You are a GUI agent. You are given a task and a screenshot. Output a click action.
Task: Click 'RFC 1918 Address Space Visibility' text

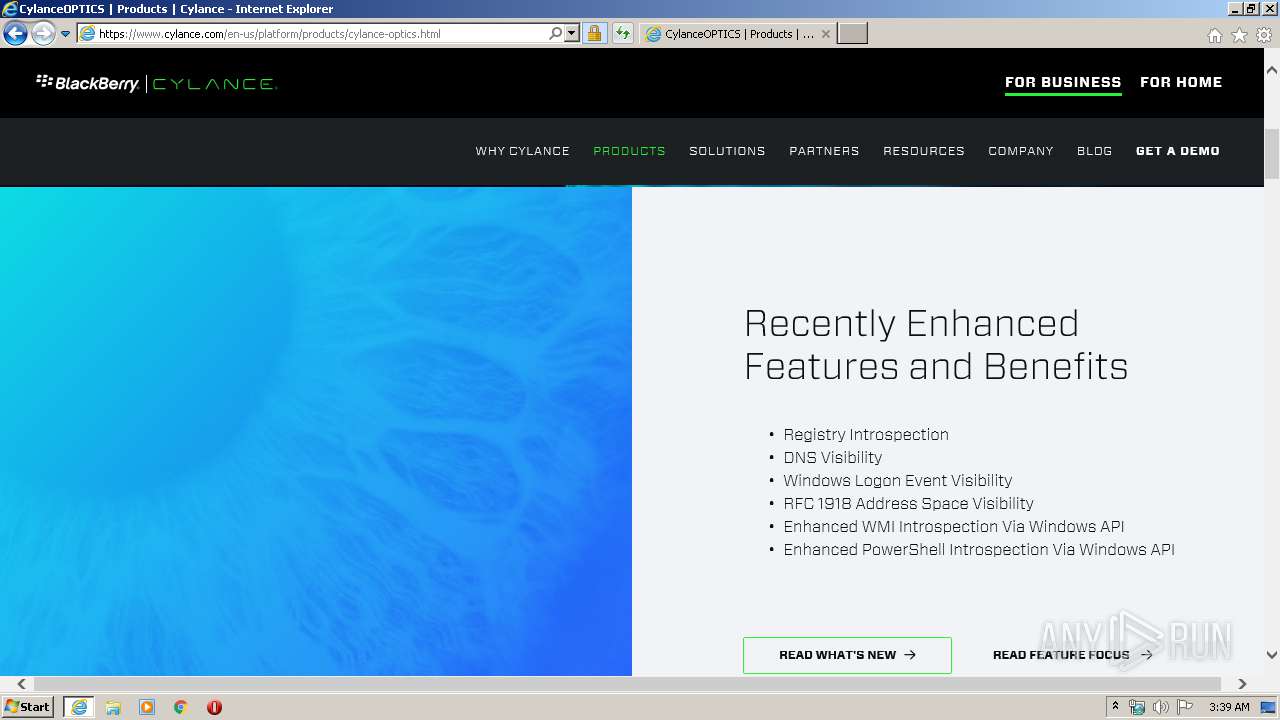tap(909, 504)
